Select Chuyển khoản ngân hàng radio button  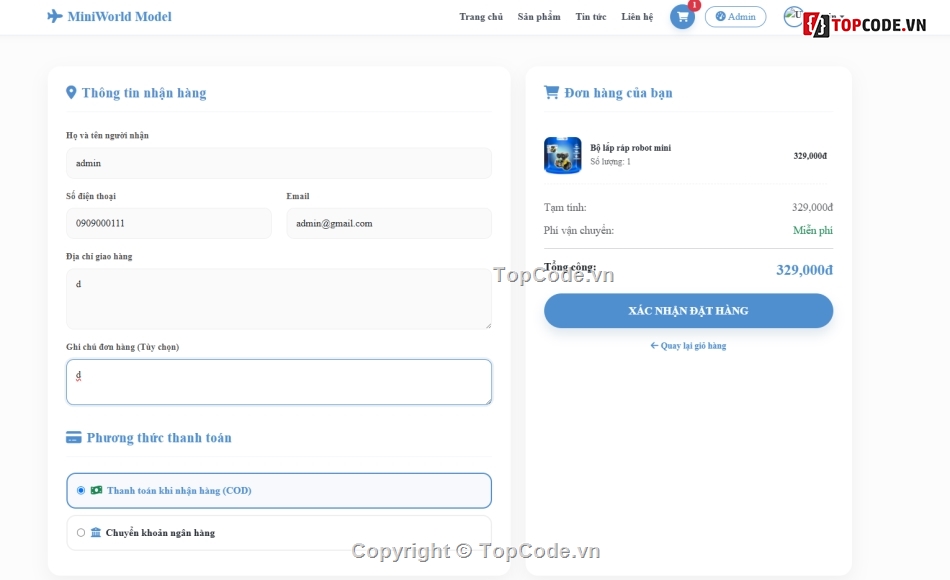[81, 533]
